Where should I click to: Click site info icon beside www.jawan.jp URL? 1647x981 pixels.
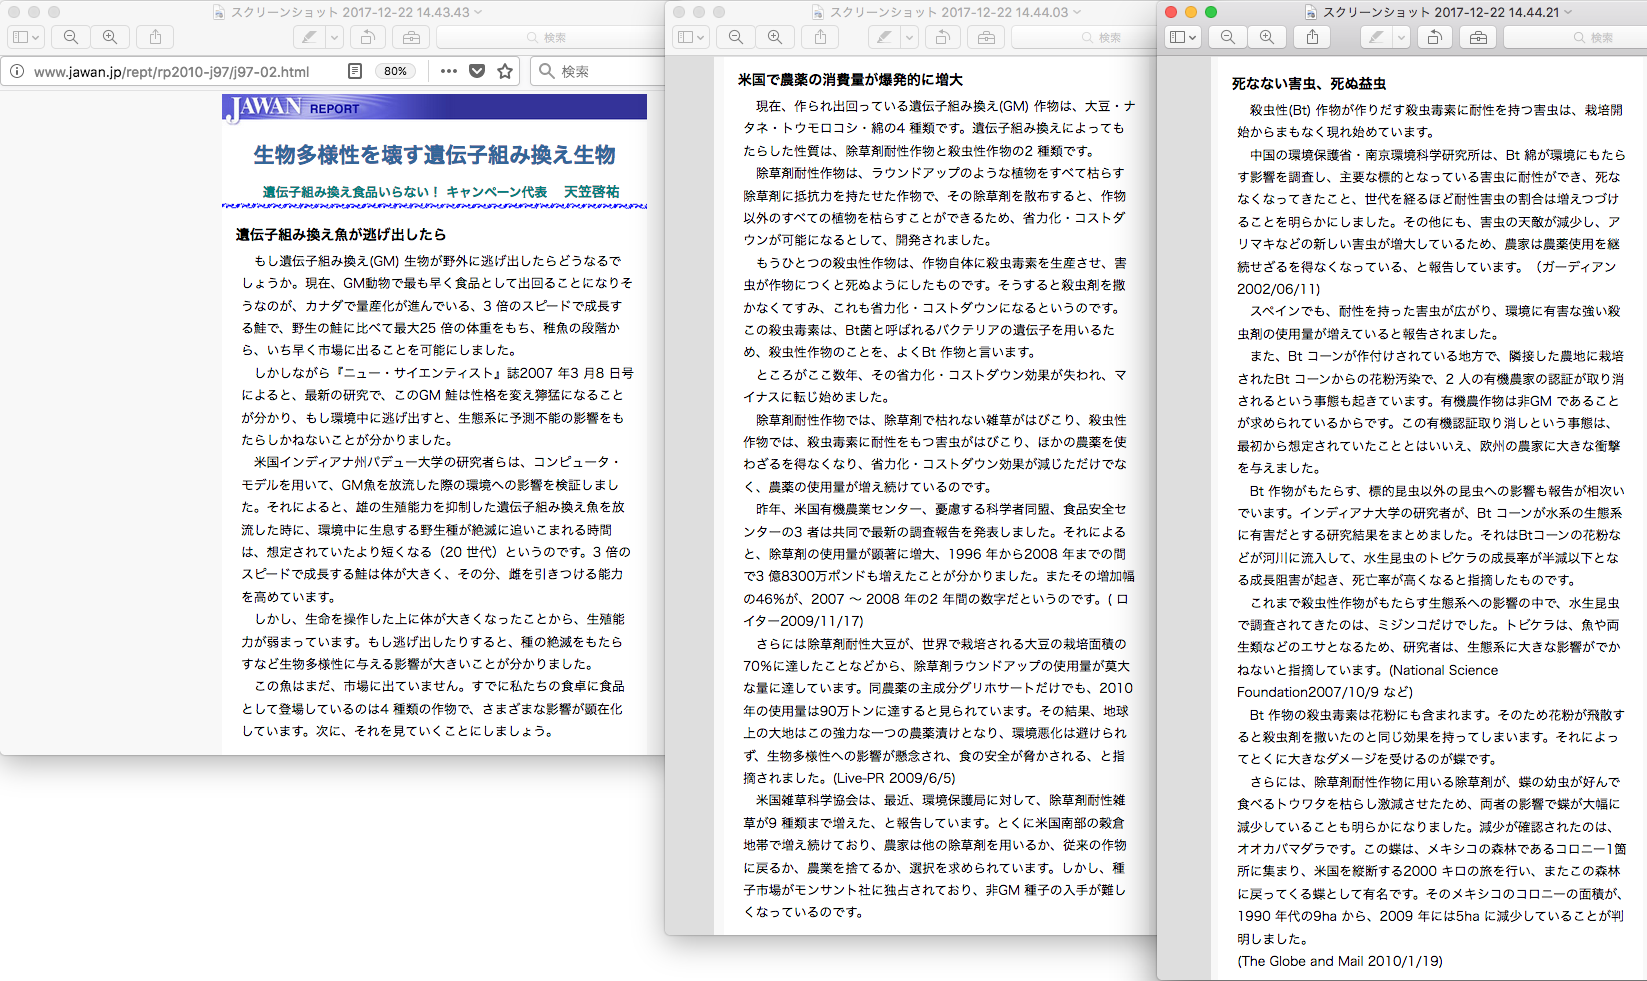click(17, 71)
